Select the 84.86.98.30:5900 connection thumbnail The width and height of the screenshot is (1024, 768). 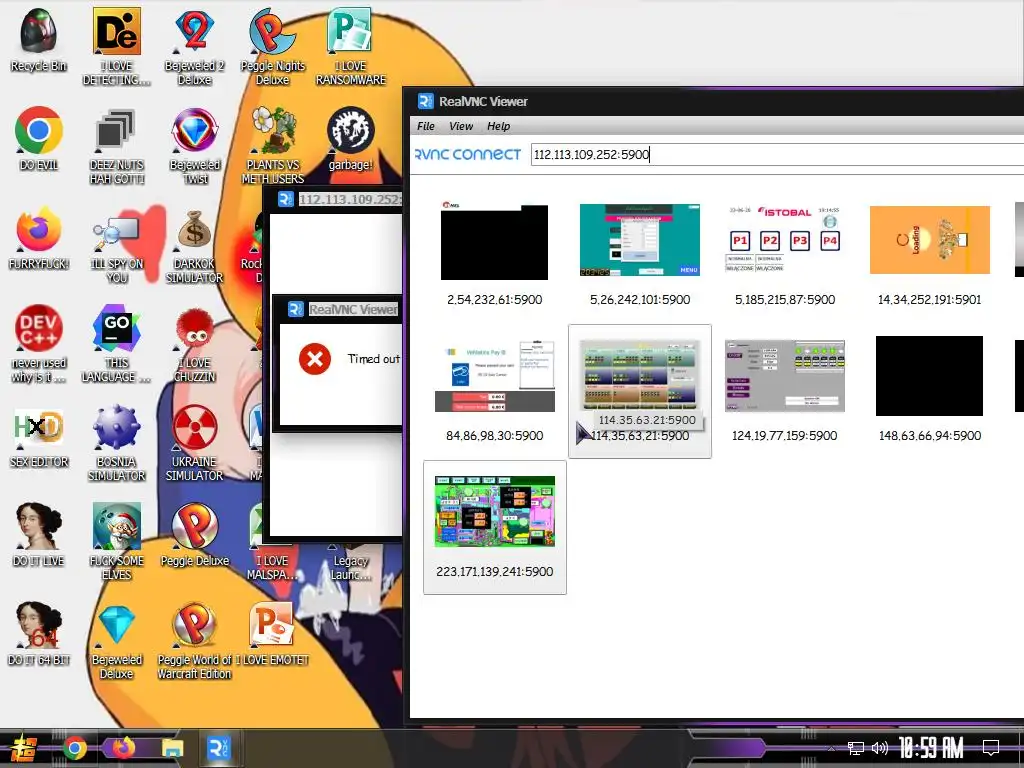point(494,376)
